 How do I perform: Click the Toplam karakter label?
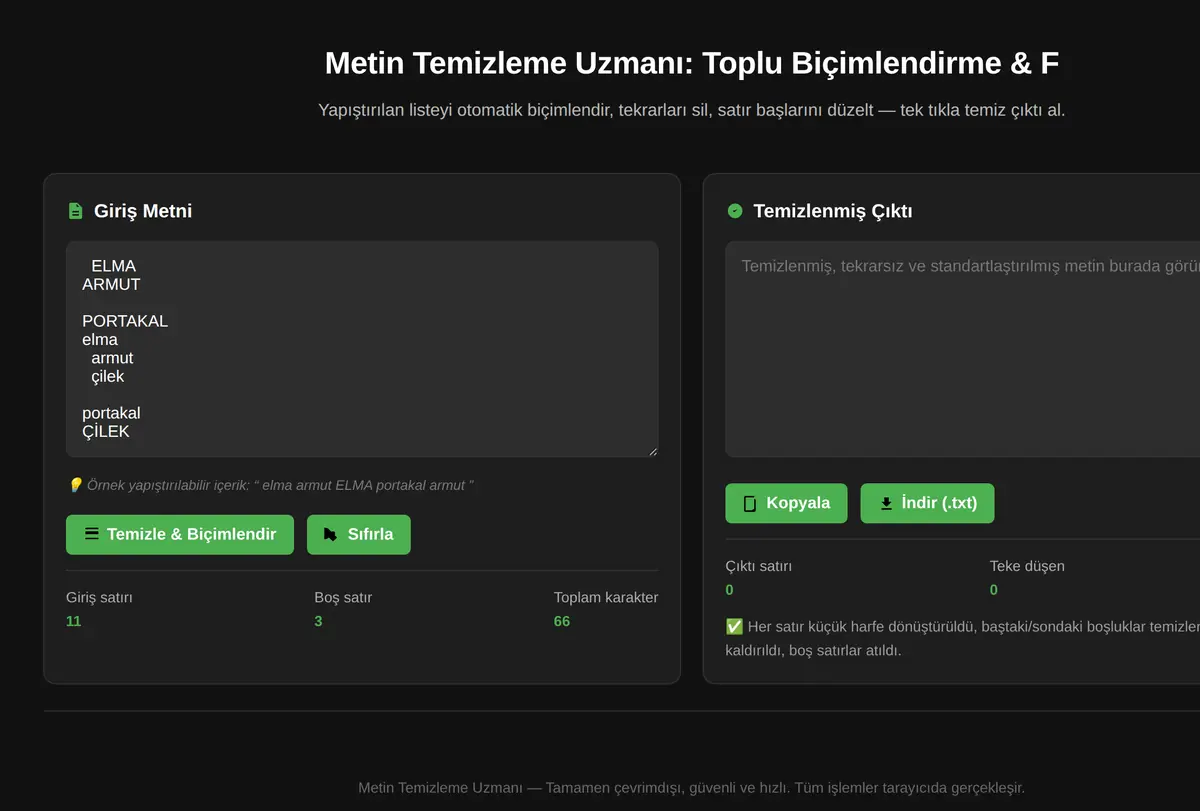point(606,597)
